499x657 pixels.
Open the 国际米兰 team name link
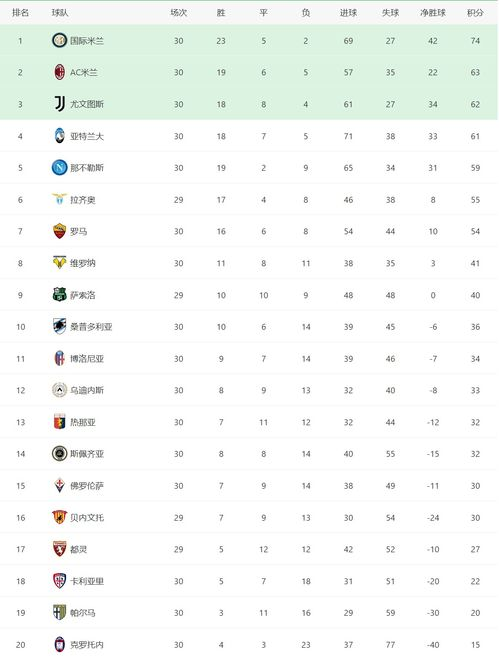(87, 41)
